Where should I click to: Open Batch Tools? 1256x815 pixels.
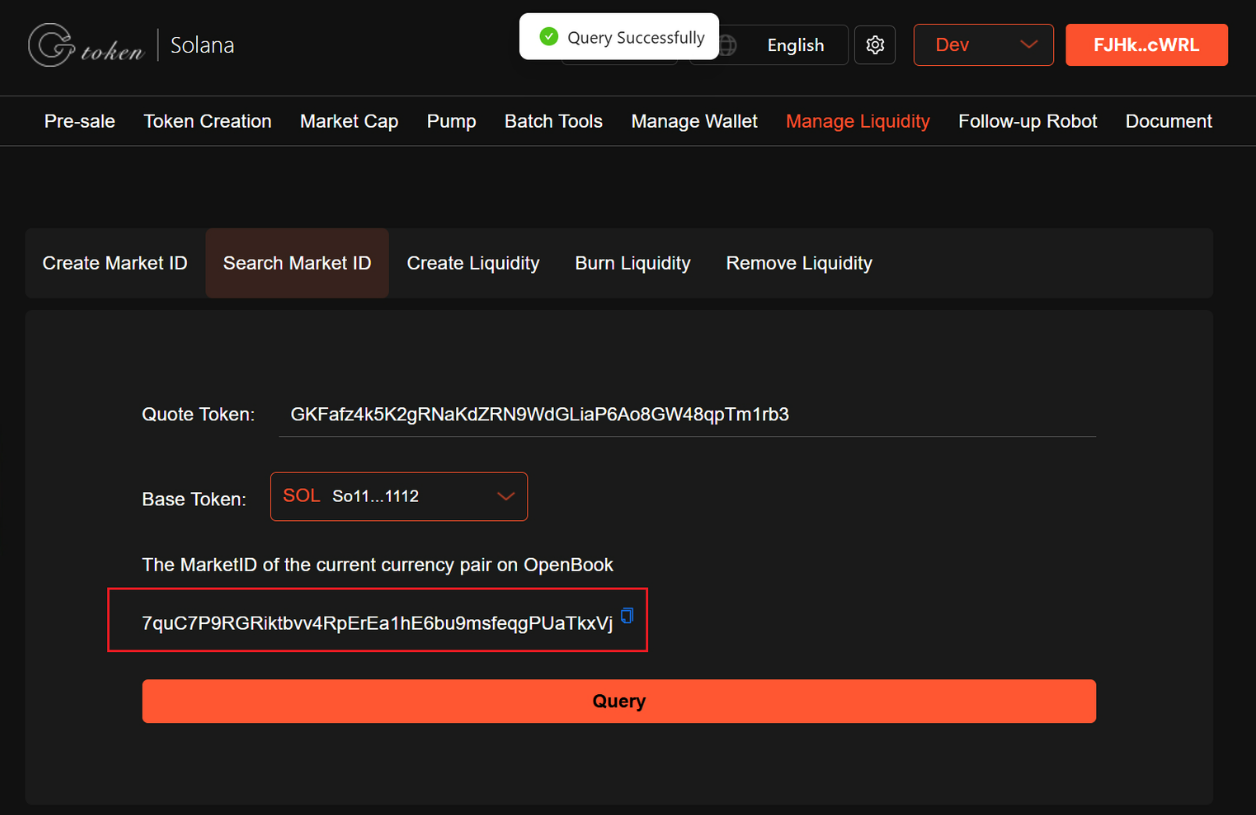(554, 121)
